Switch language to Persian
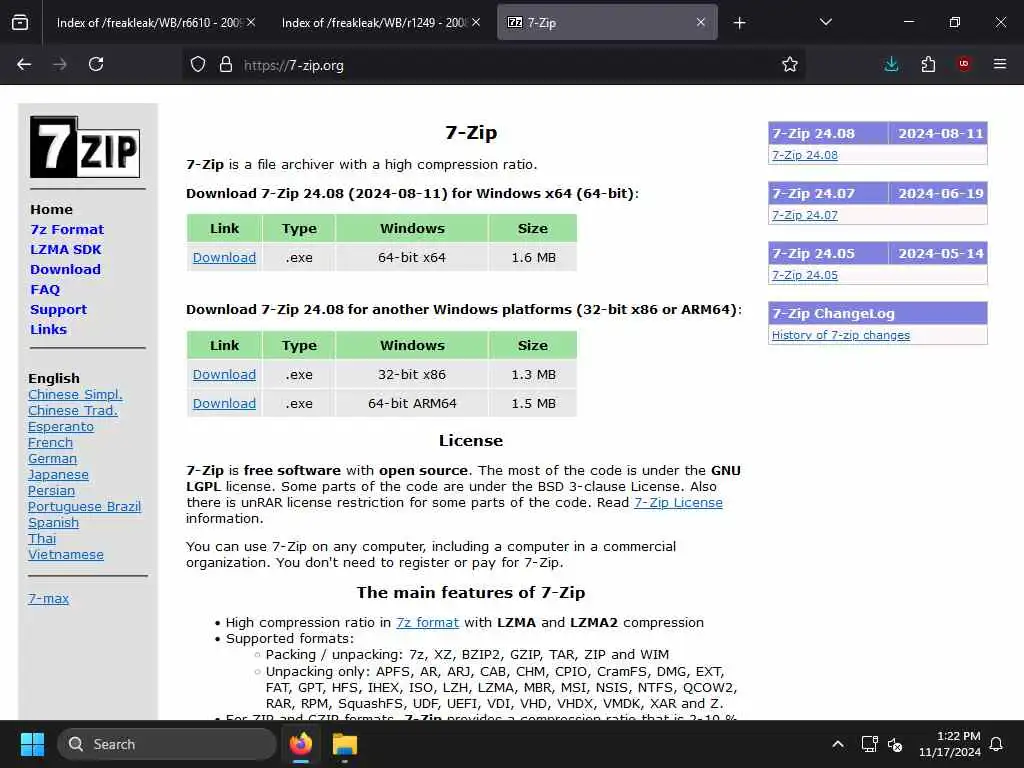Image resolution: width=1024 pixels, height=768 pixels. tap(52, 490)
